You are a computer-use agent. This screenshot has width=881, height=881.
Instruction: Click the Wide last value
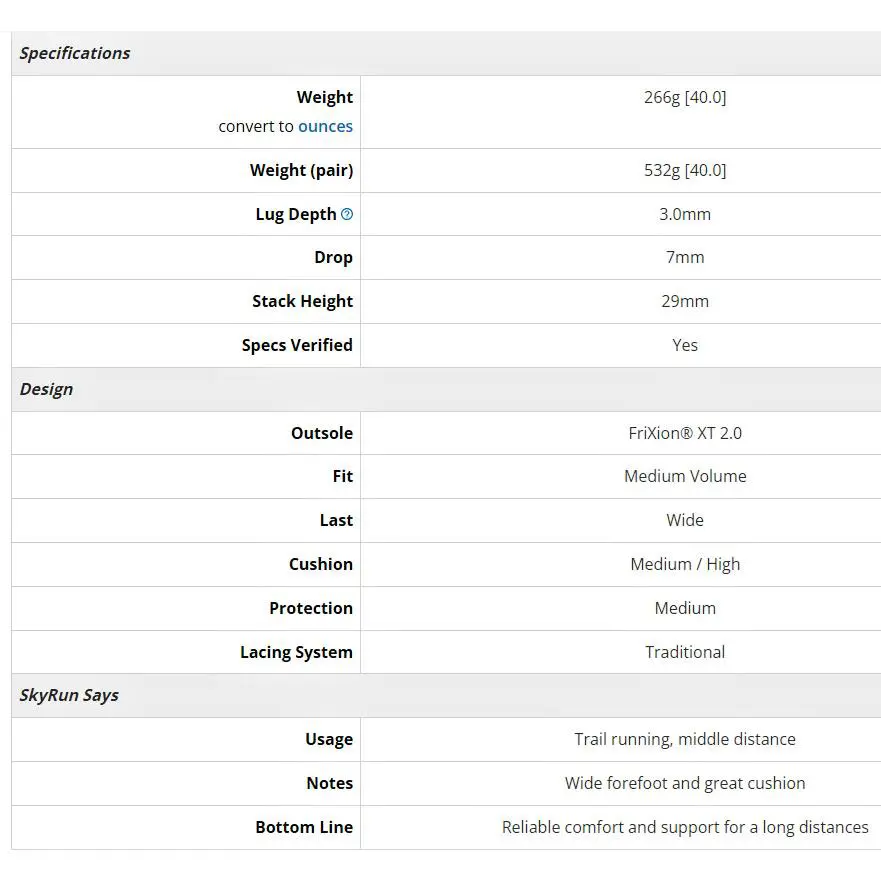[685, 520]
